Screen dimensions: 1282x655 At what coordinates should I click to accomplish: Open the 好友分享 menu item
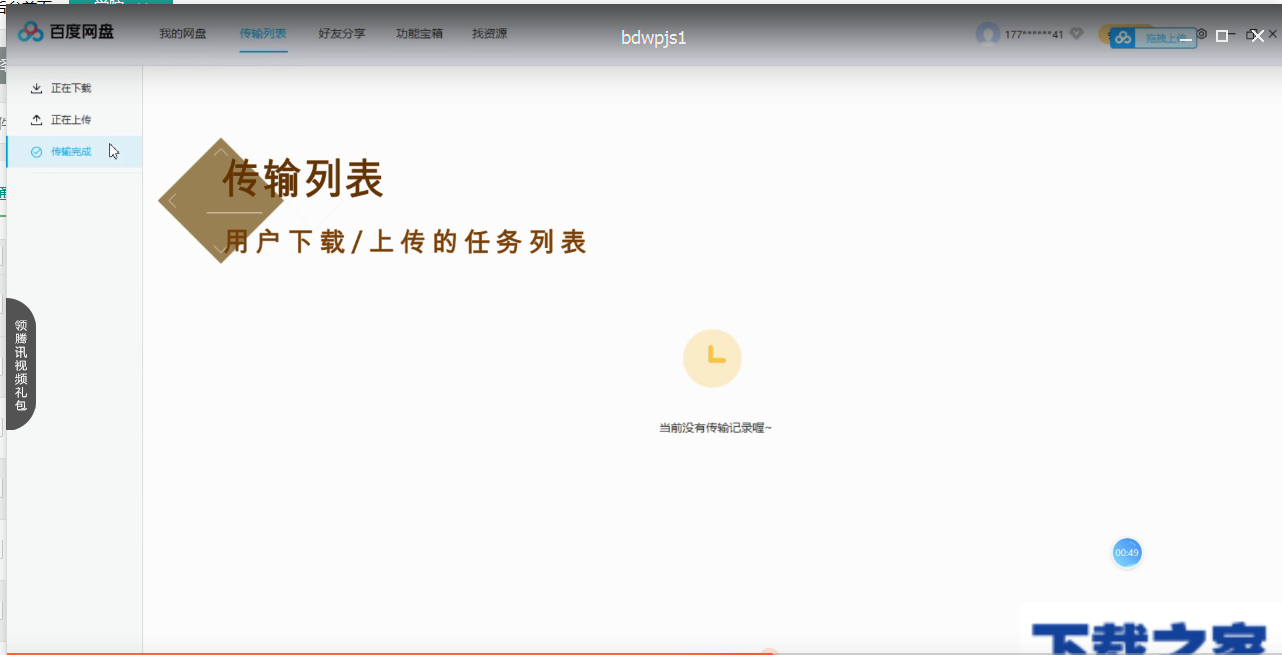click(343, 33)
